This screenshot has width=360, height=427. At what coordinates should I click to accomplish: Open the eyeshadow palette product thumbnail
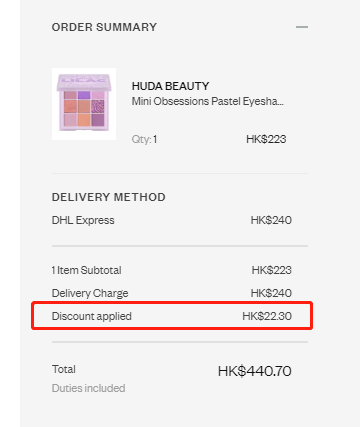click(84, 104)
